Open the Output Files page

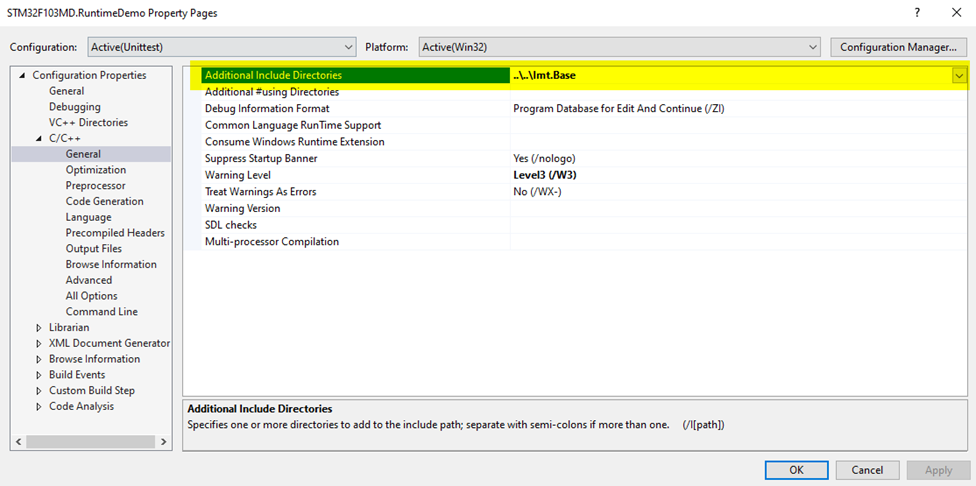click(93, 248)
